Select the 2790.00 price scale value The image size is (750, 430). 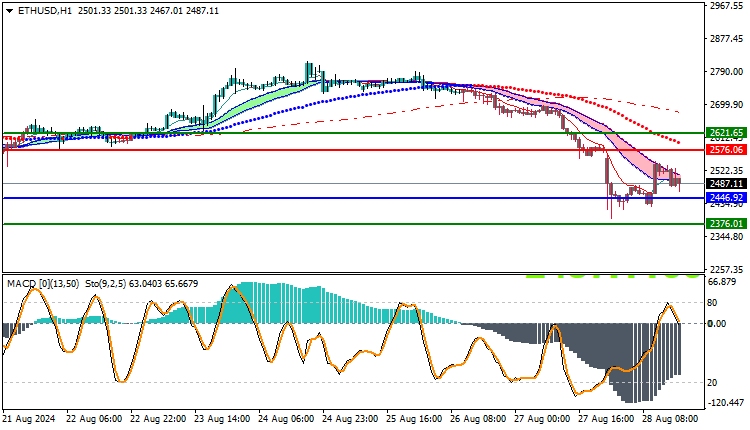(x=727, y=72)
